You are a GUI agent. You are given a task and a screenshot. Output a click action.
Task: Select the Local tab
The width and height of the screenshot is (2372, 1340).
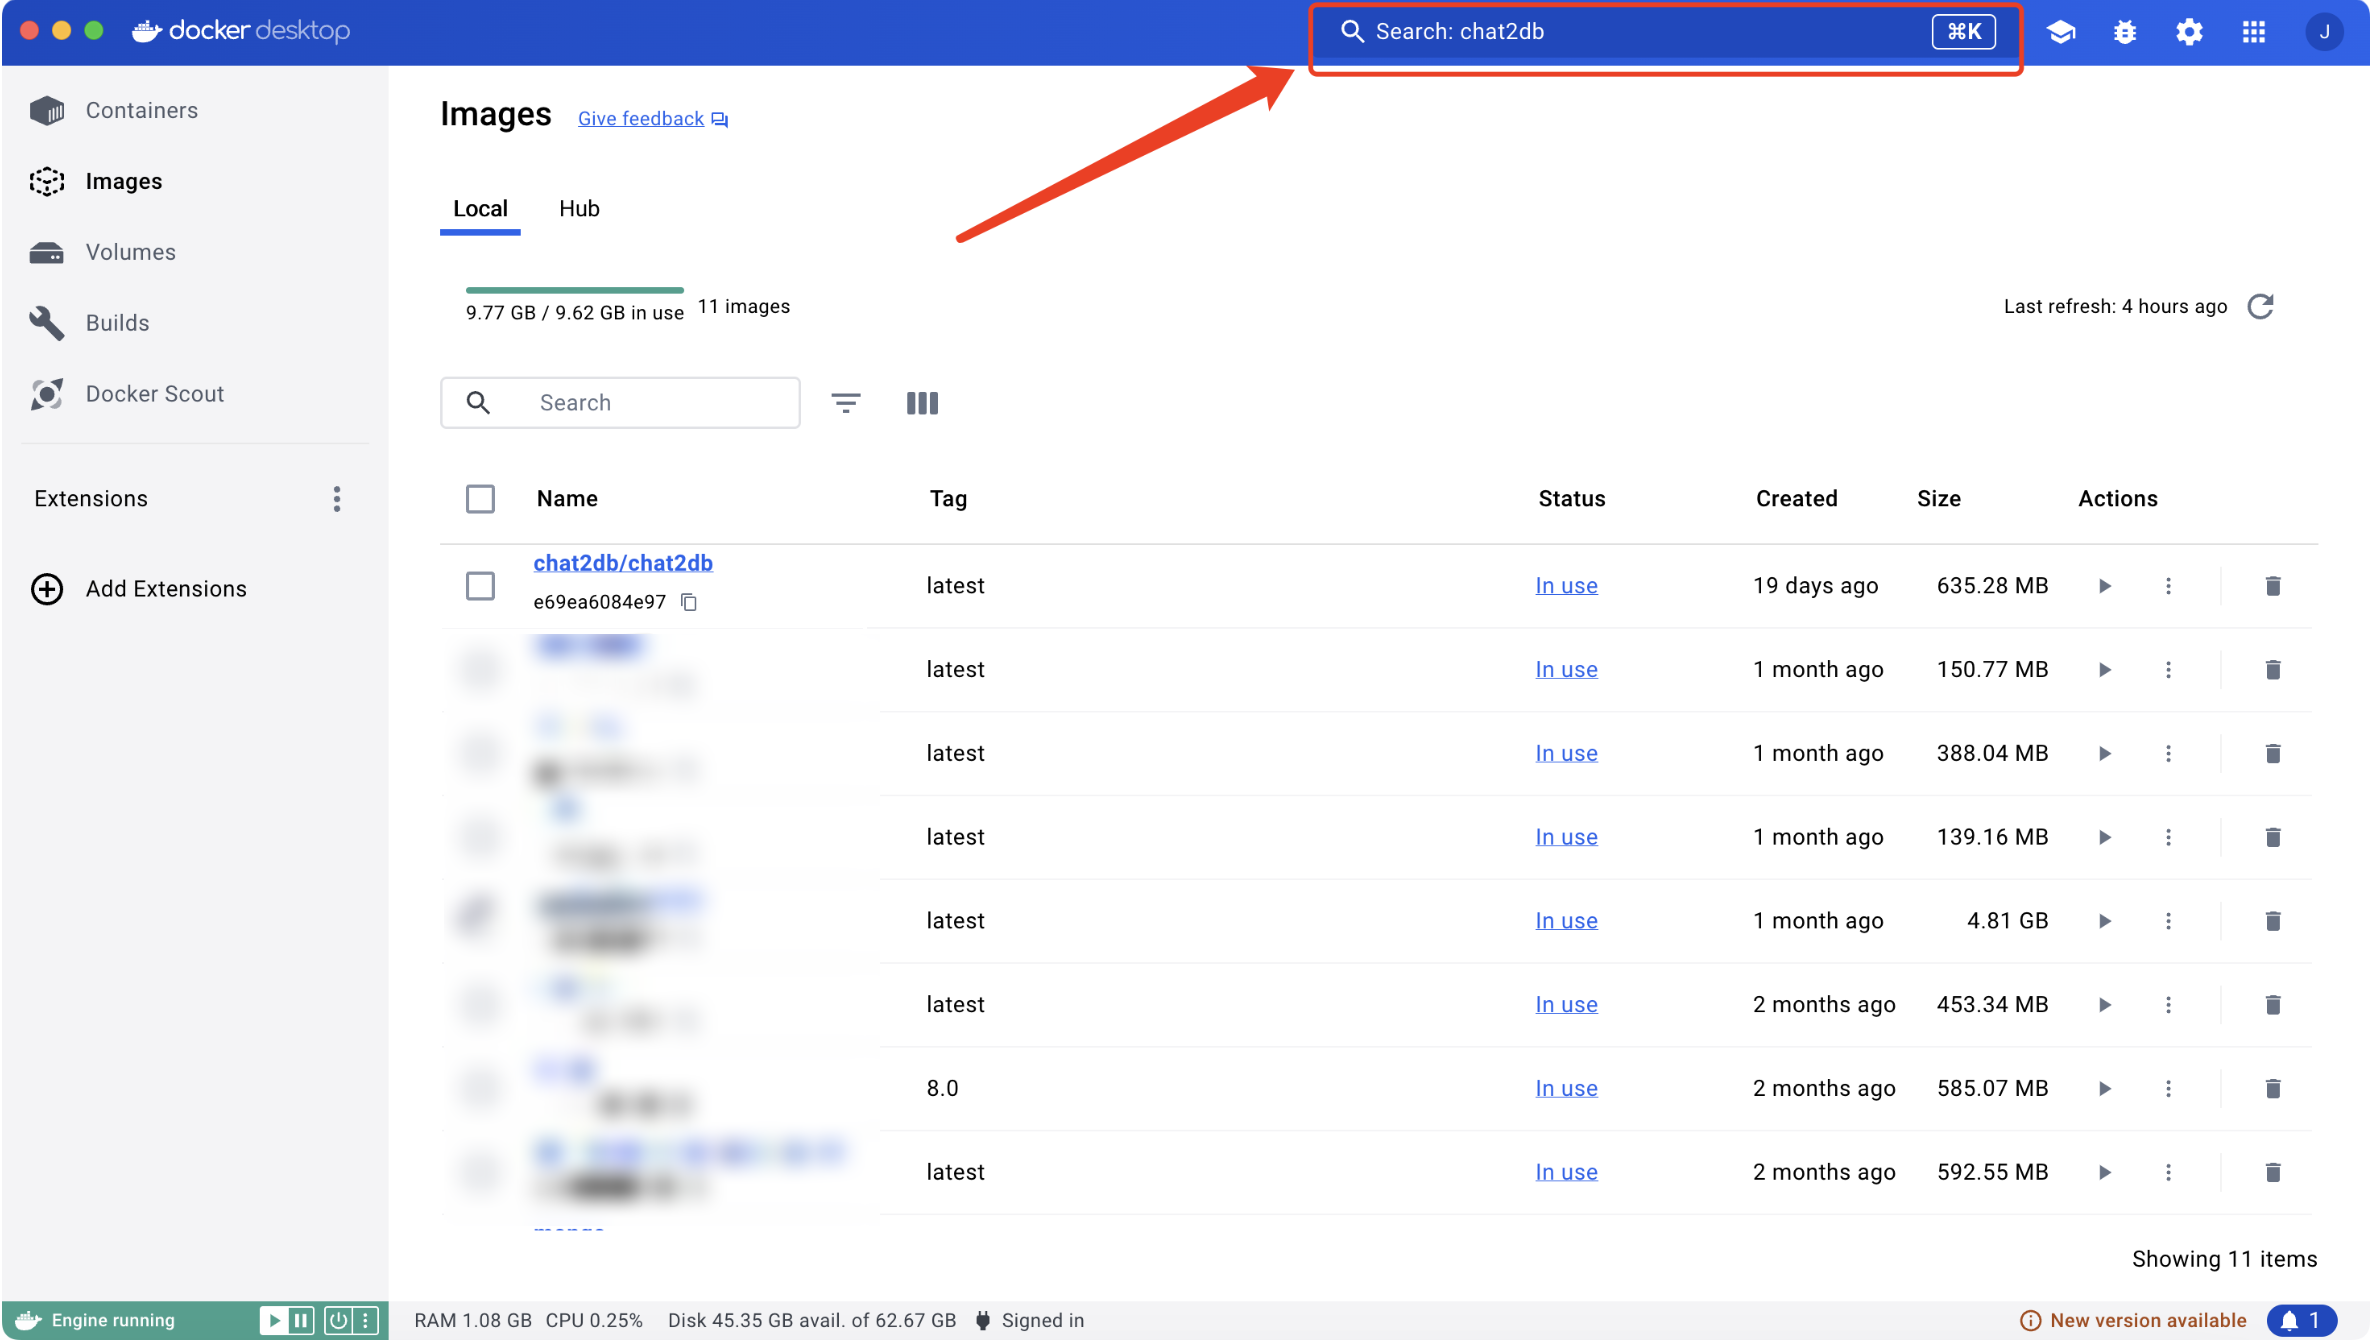click(x=480, y=209)
